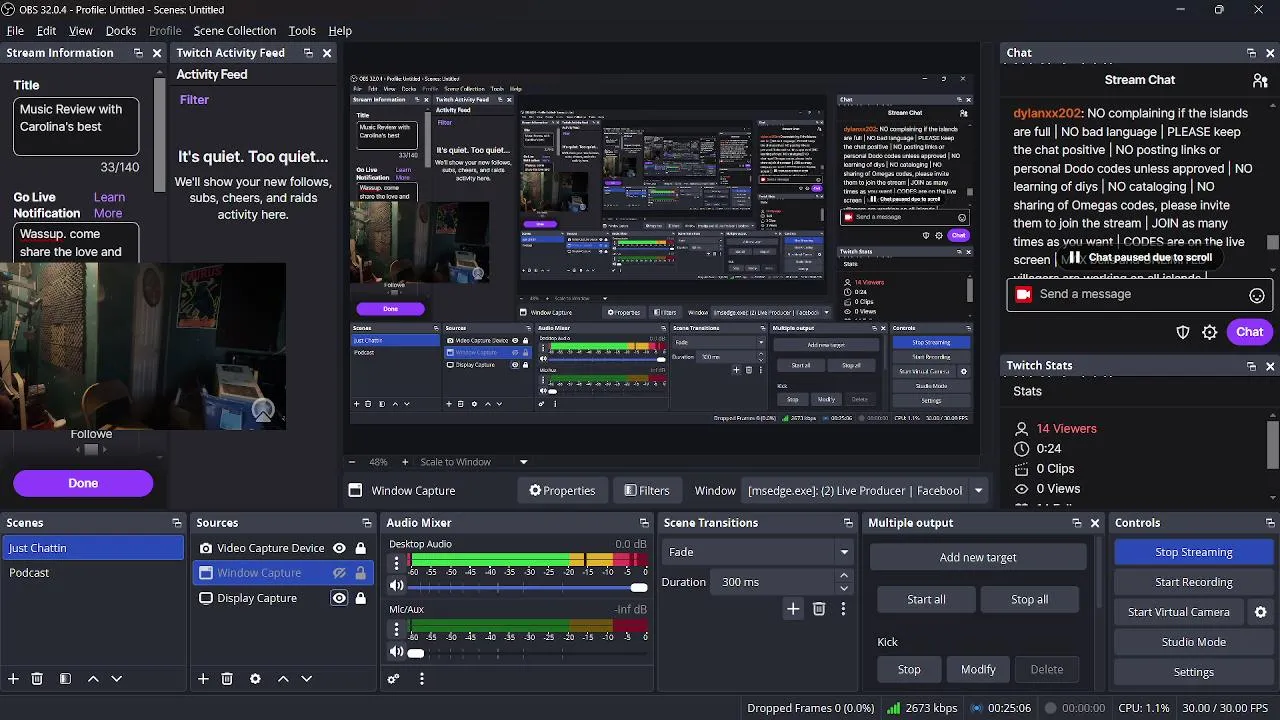The width and height of the screenshot is (1280, 720).
Task: Click the chat shield mod icon
Action: coord(1183,332)
